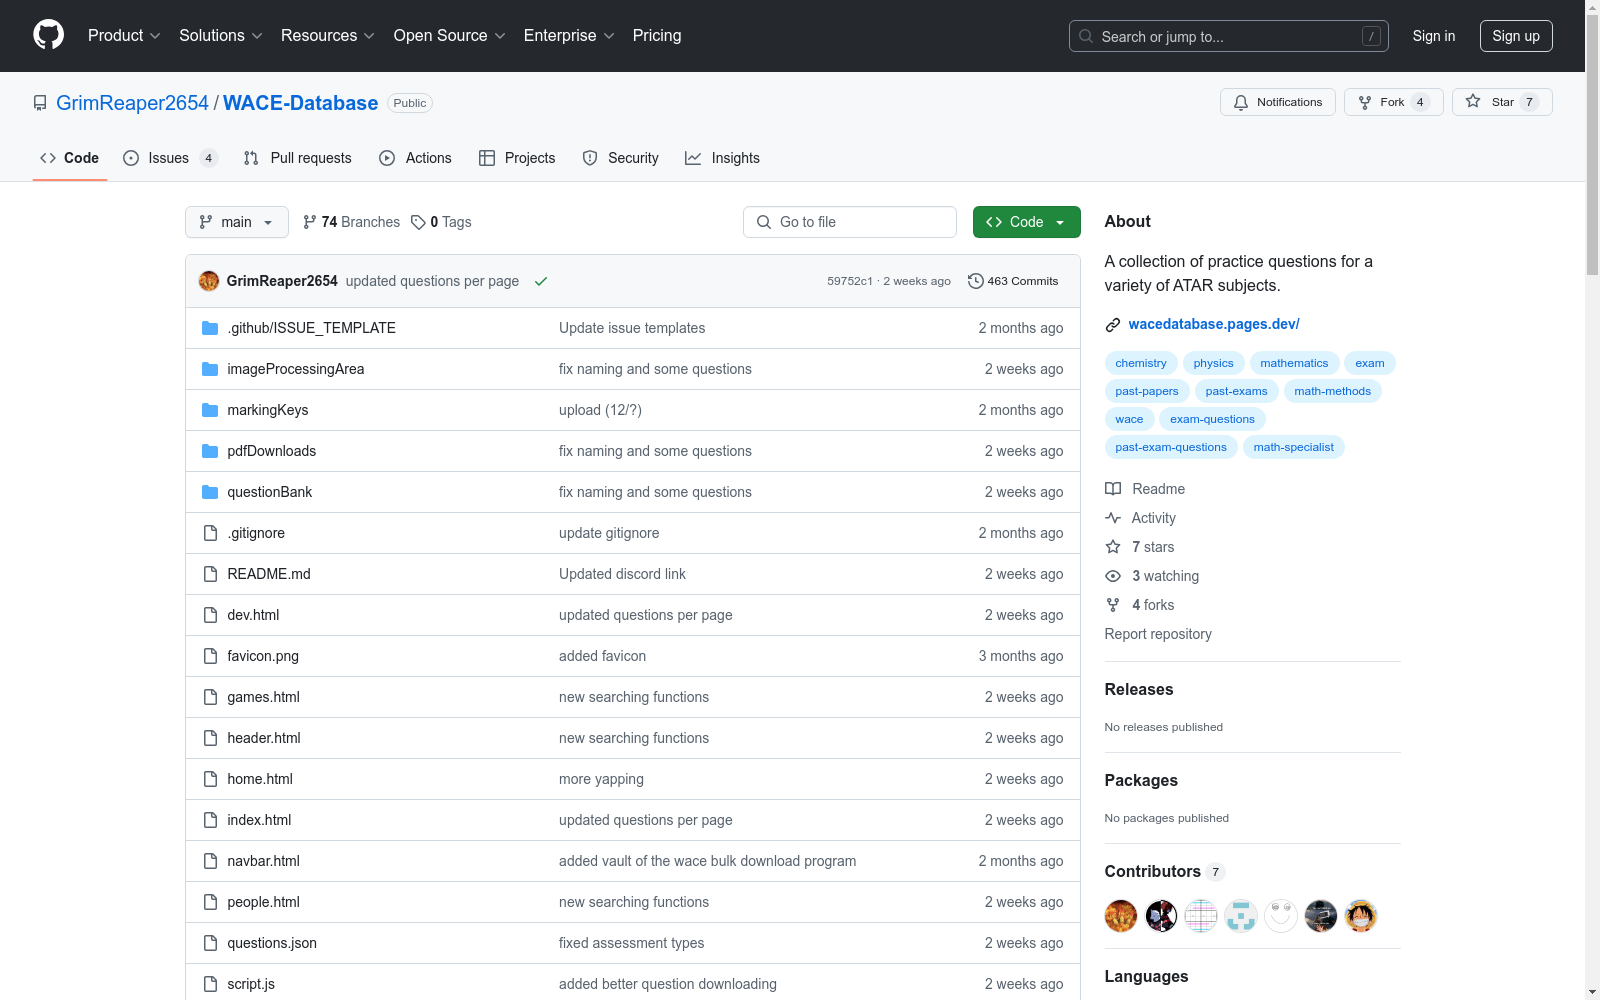Click the 'chemistry' topic tag
The height and width of the screenshot is (1000, 1600).
[1141, 363]
